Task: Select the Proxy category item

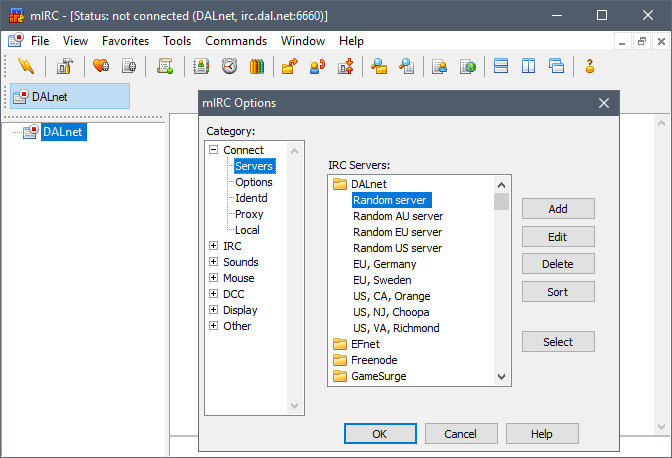Action: [x=249, y=214]
